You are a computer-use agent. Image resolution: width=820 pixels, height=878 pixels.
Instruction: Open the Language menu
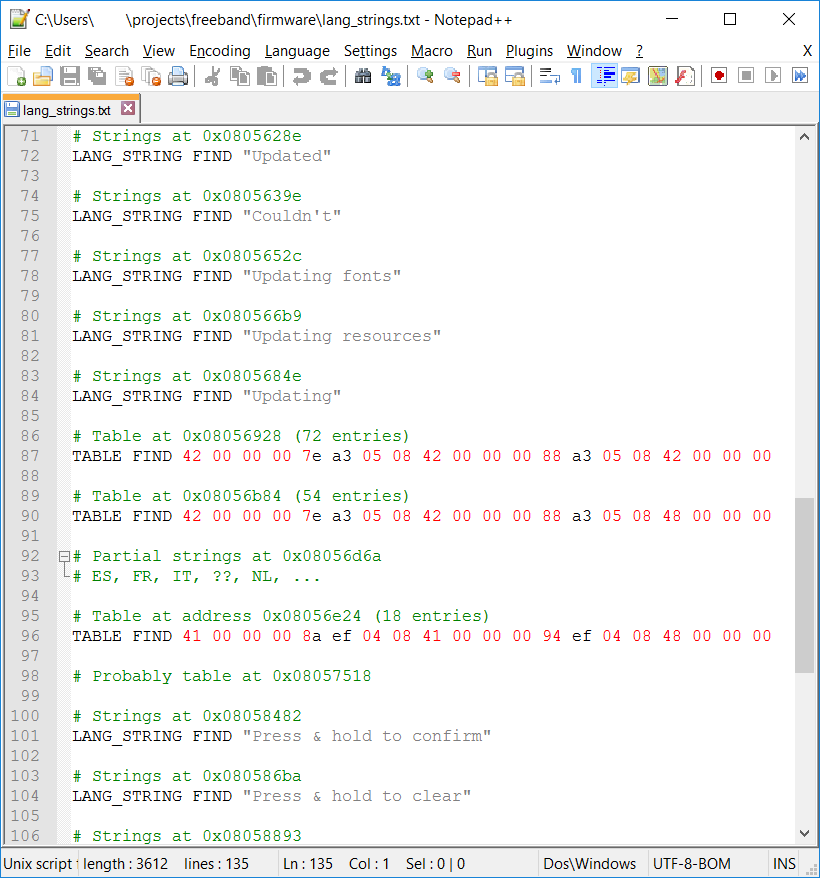(x=297, y=51)
